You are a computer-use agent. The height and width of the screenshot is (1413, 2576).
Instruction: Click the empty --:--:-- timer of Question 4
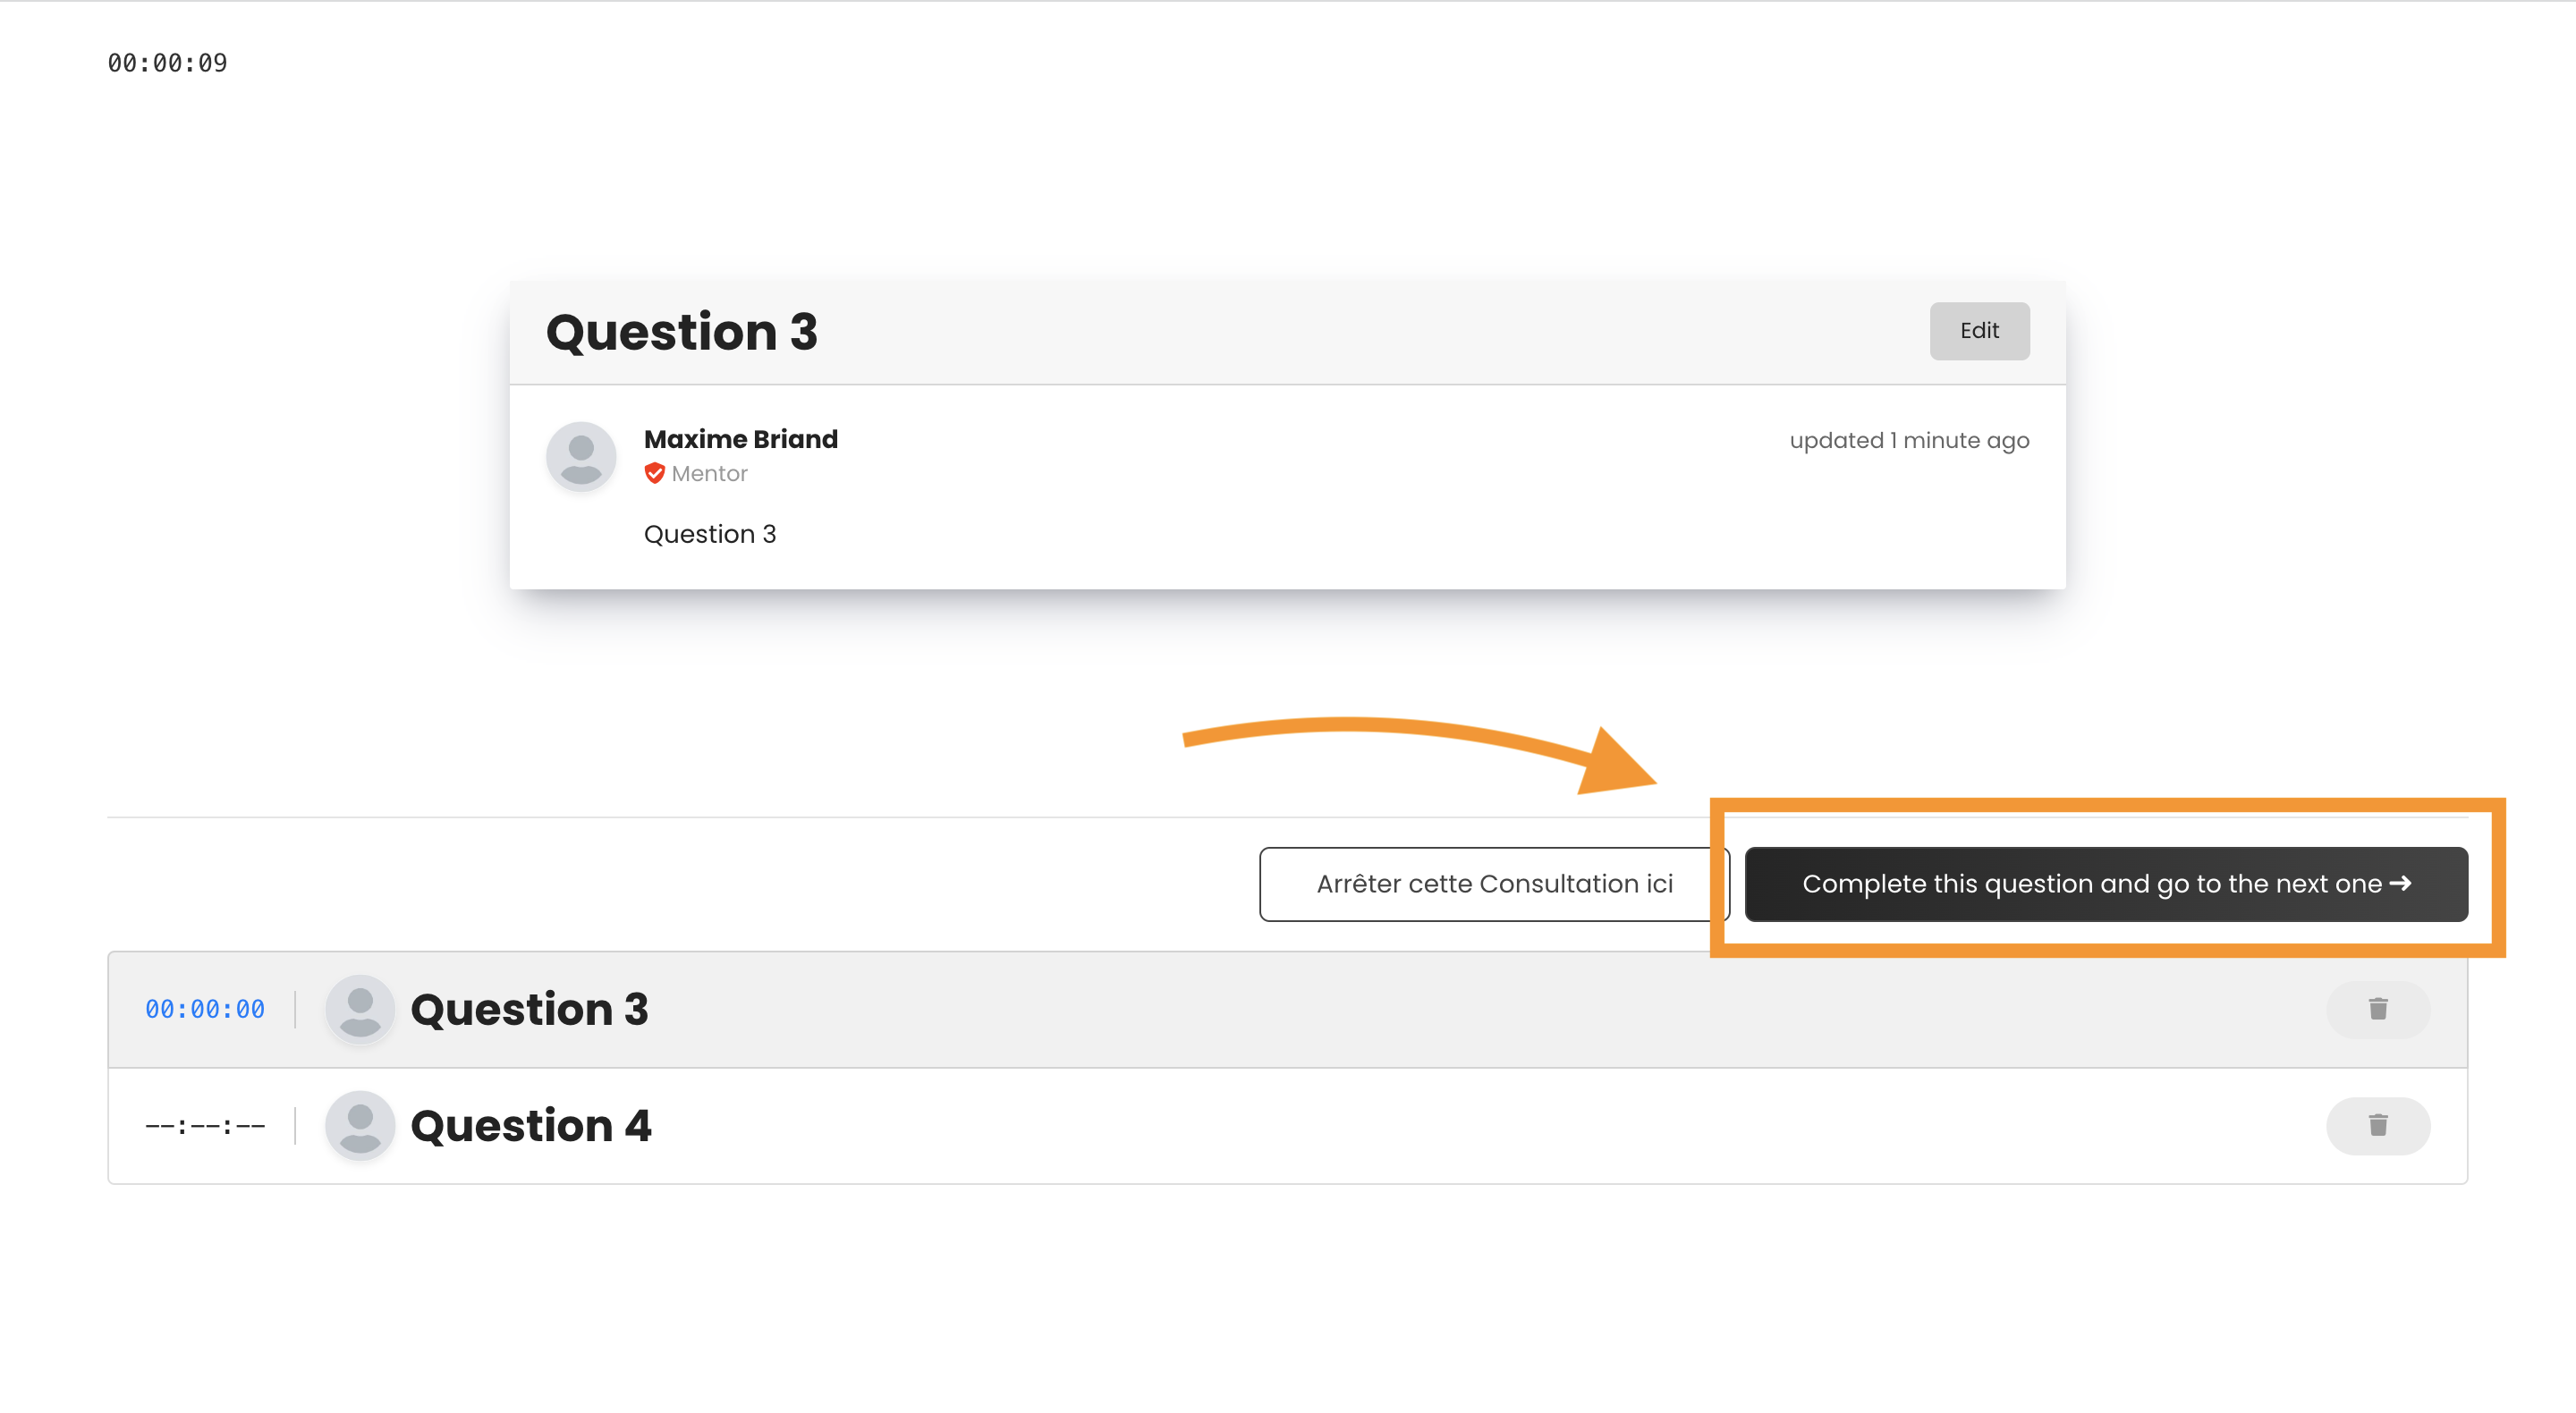(x=205, y=1126)
